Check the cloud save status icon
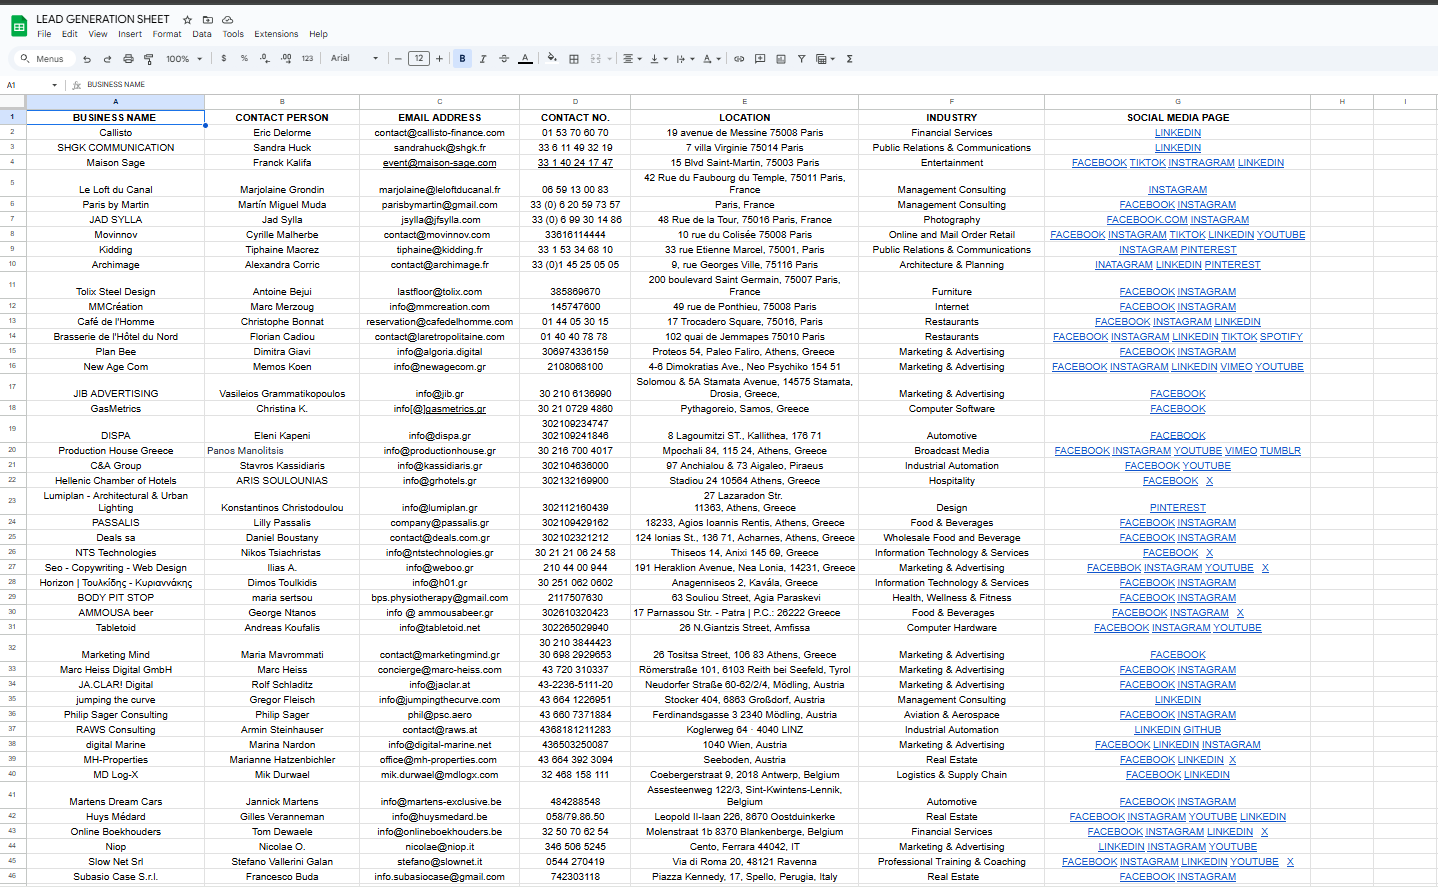The image size is (1438, 887). (228, 20)
